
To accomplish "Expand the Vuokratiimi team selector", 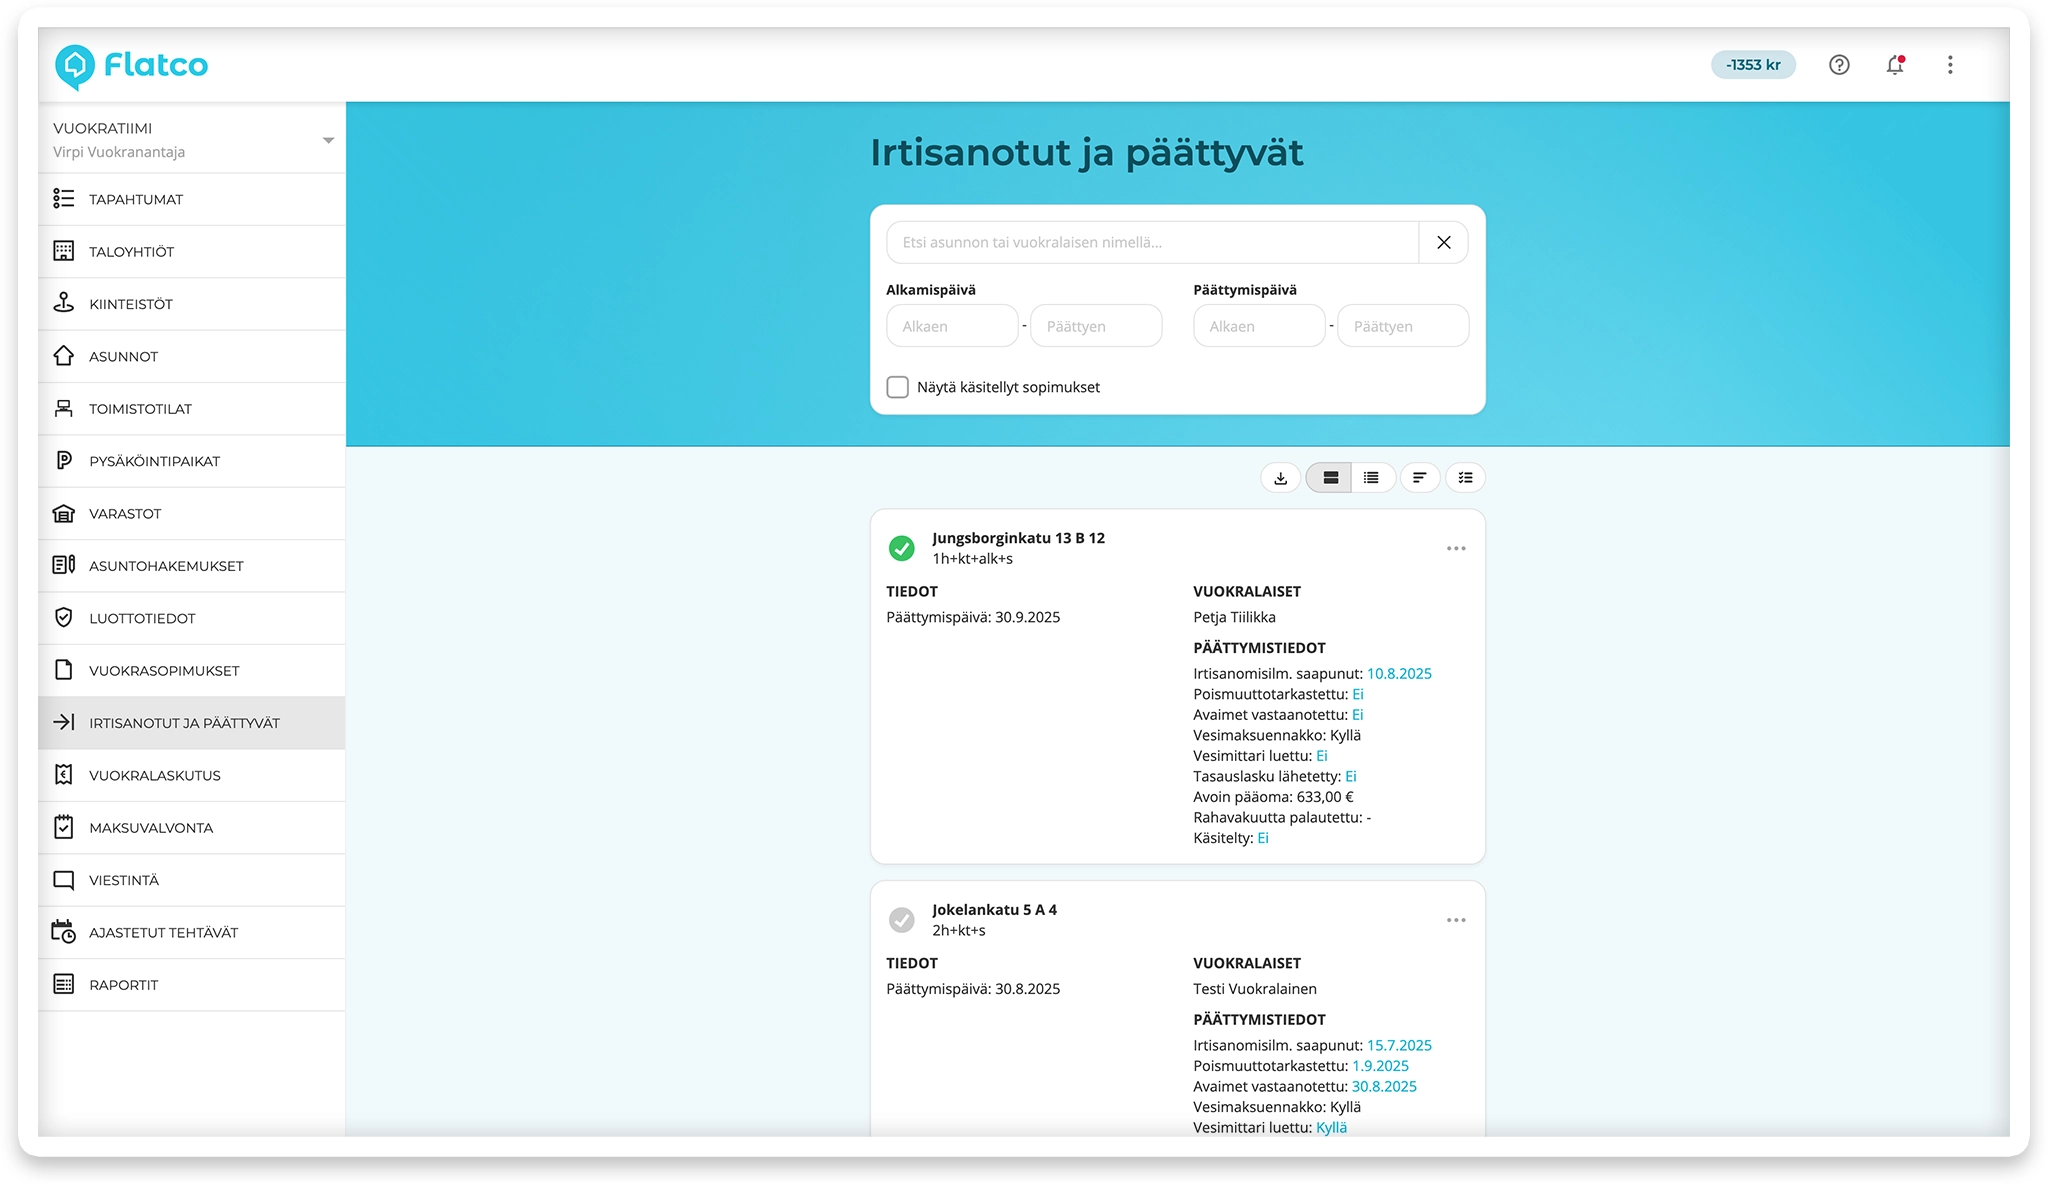I will point(326,139).
